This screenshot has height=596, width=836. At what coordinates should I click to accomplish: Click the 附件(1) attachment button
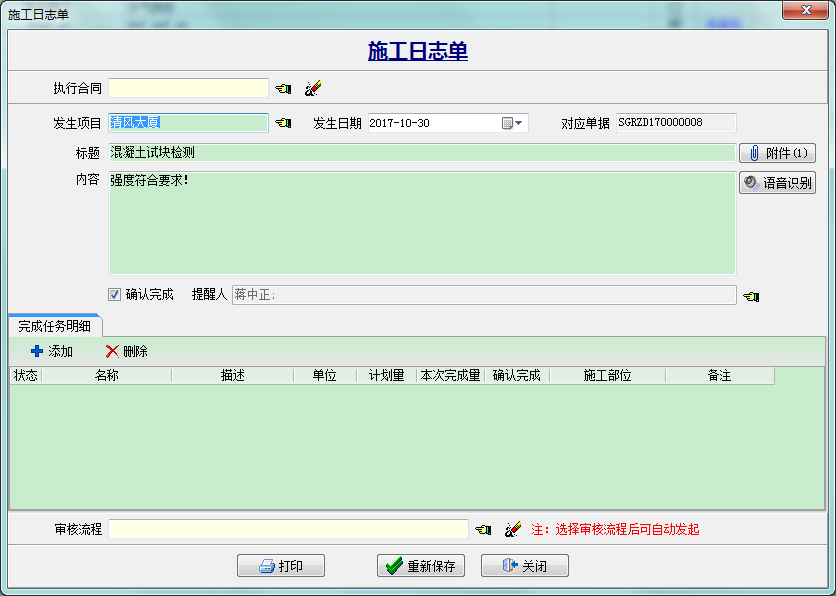(777, 154)
